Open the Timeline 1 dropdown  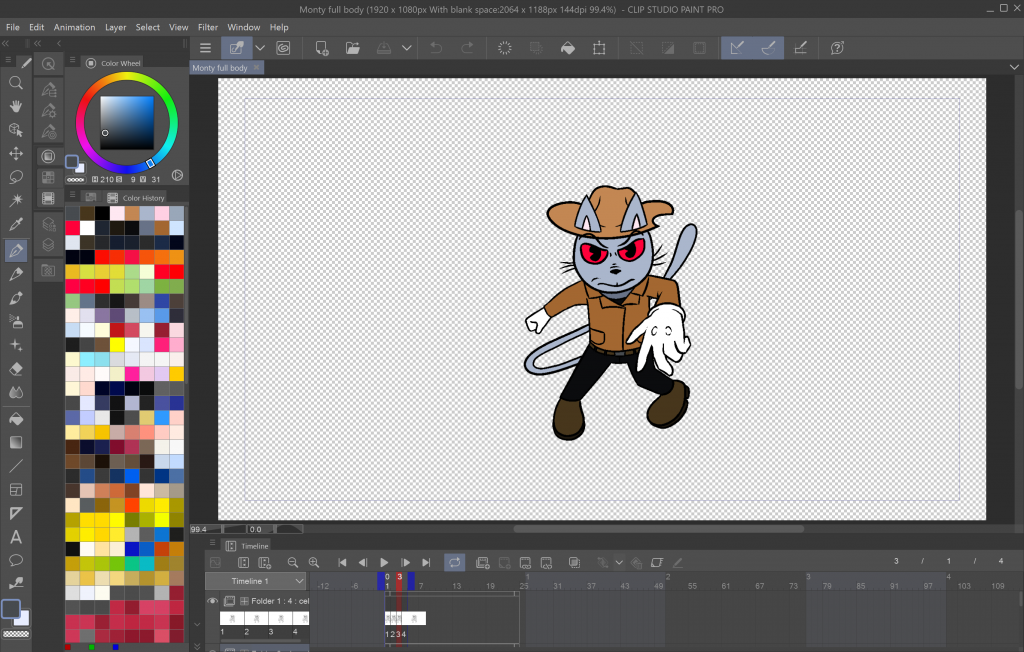coord(299,581)
